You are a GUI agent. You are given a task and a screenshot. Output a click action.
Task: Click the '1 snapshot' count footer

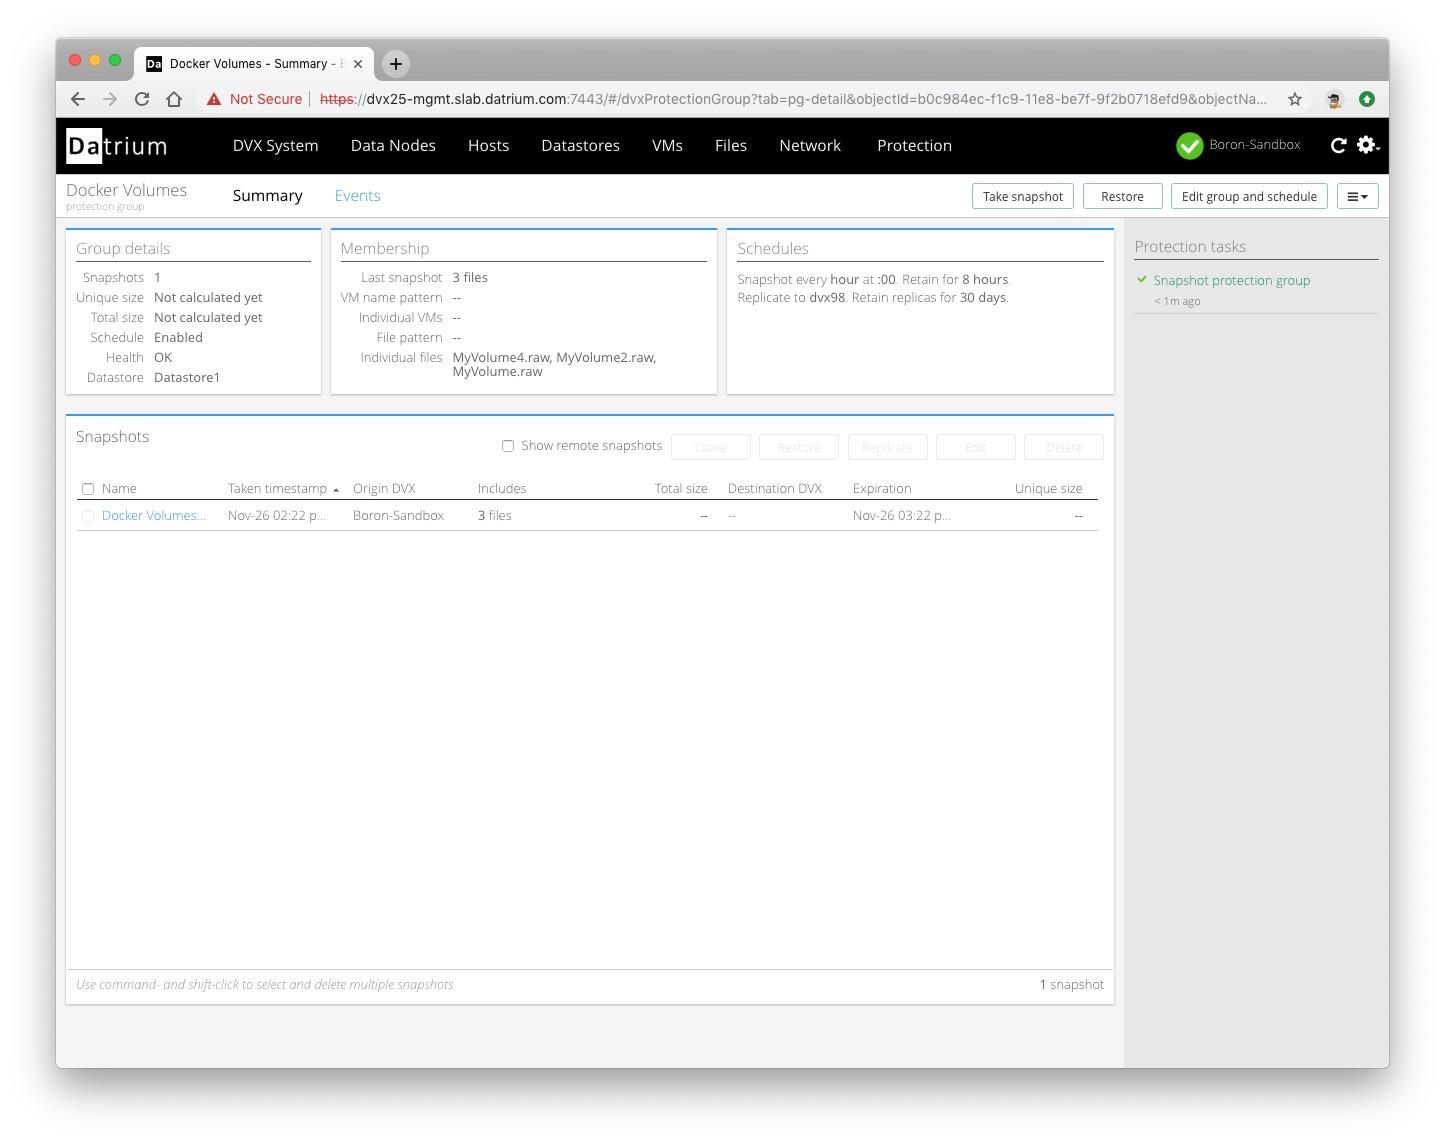[1071, 985]
